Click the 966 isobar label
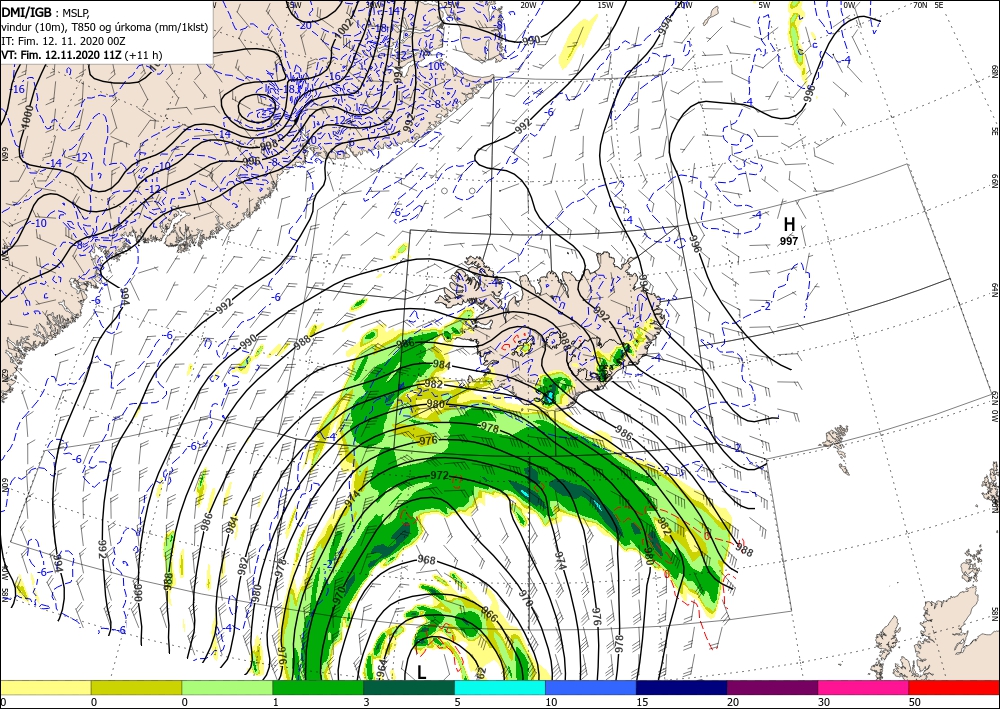Screen dimensions: 1000x709 (x=489, y=615)
